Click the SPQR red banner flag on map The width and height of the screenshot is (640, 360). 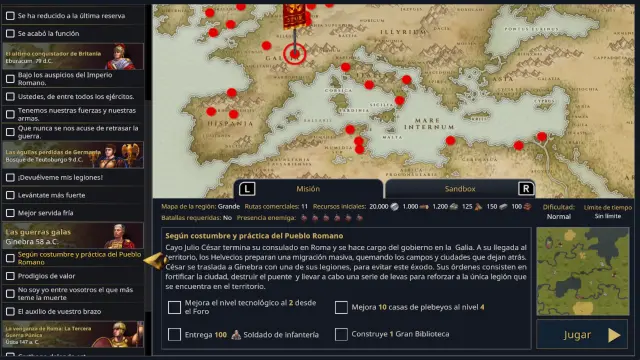point(294,17)
